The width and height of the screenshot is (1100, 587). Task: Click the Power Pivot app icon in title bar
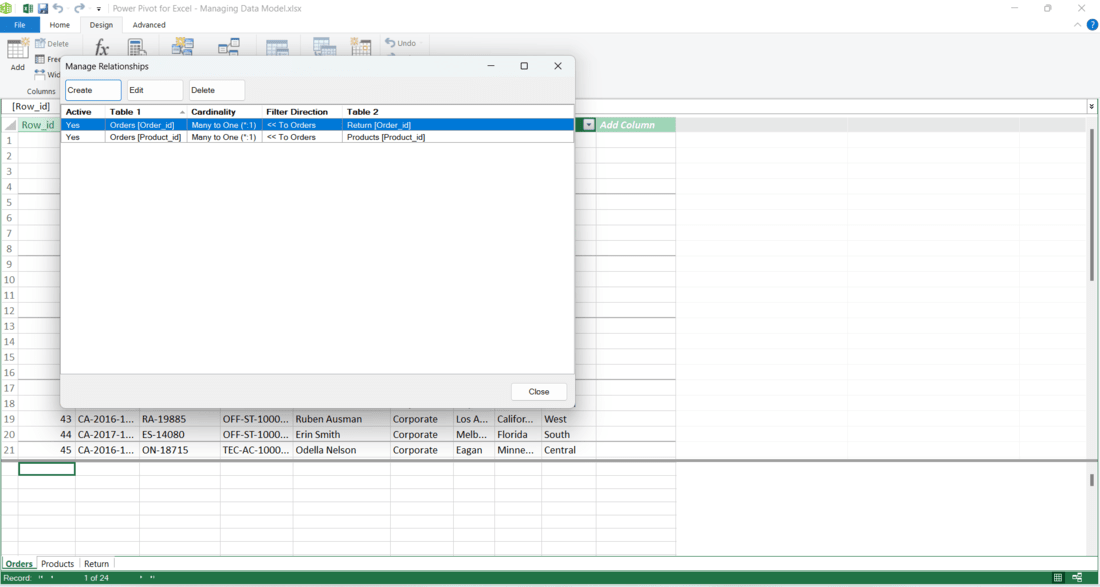coord(6,8)
